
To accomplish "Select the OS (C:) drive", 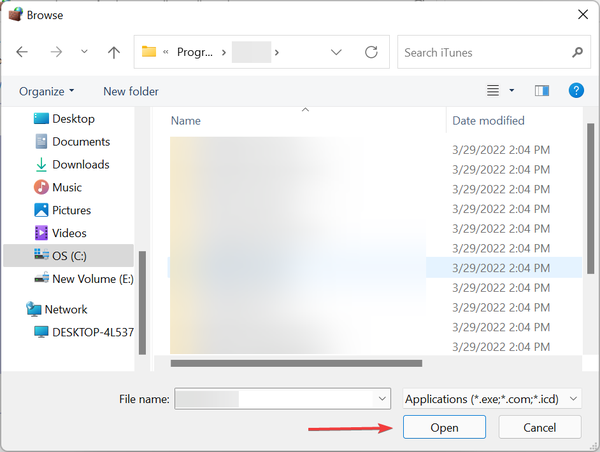I will (68, 256).
